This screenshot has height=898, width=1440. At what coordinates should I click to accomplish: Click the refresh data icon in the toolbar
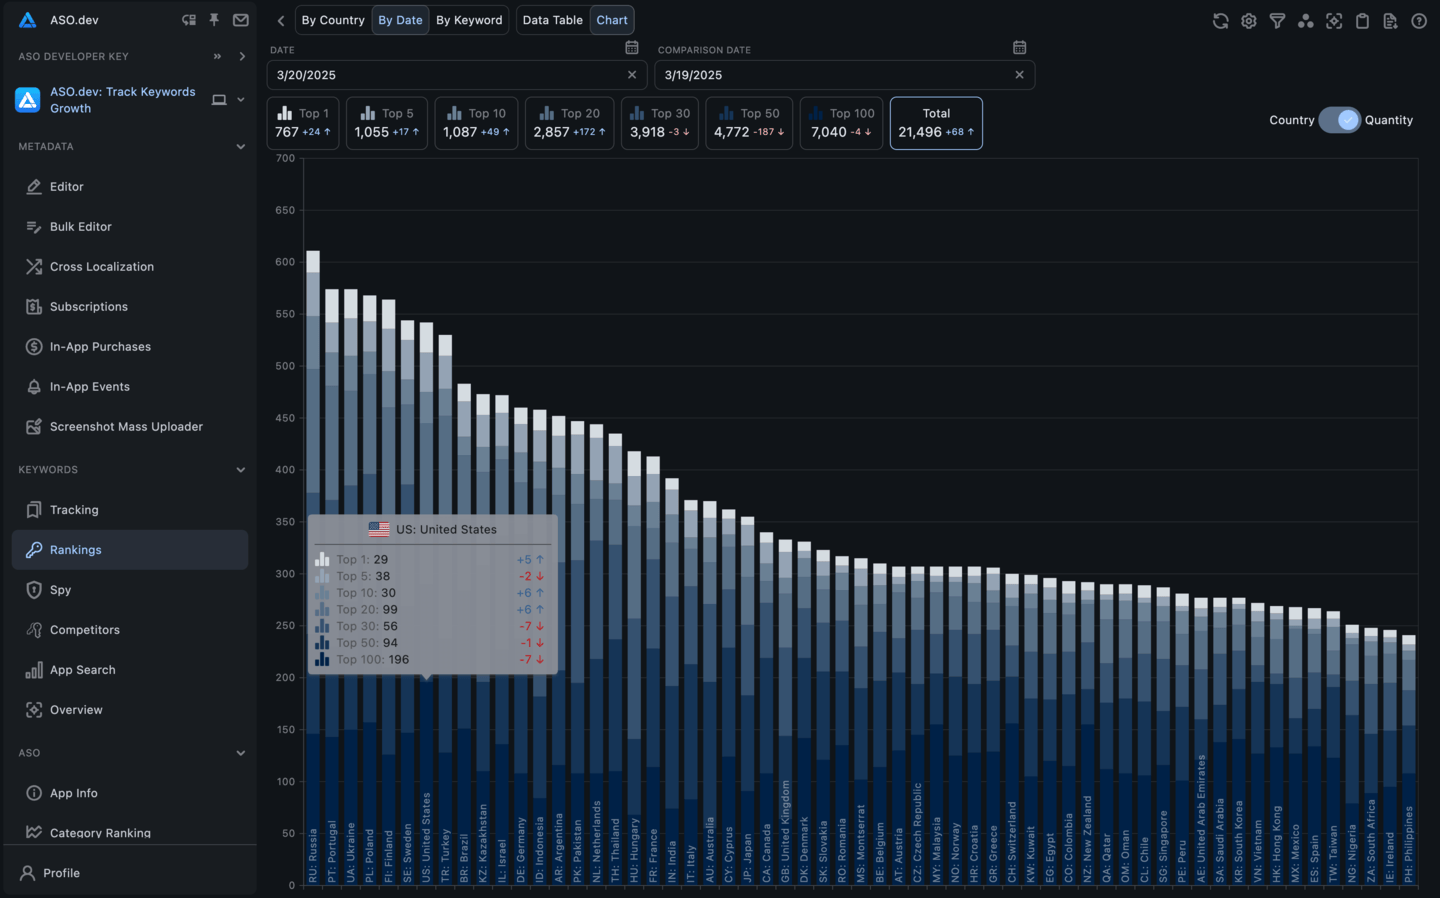[1220, 19]
